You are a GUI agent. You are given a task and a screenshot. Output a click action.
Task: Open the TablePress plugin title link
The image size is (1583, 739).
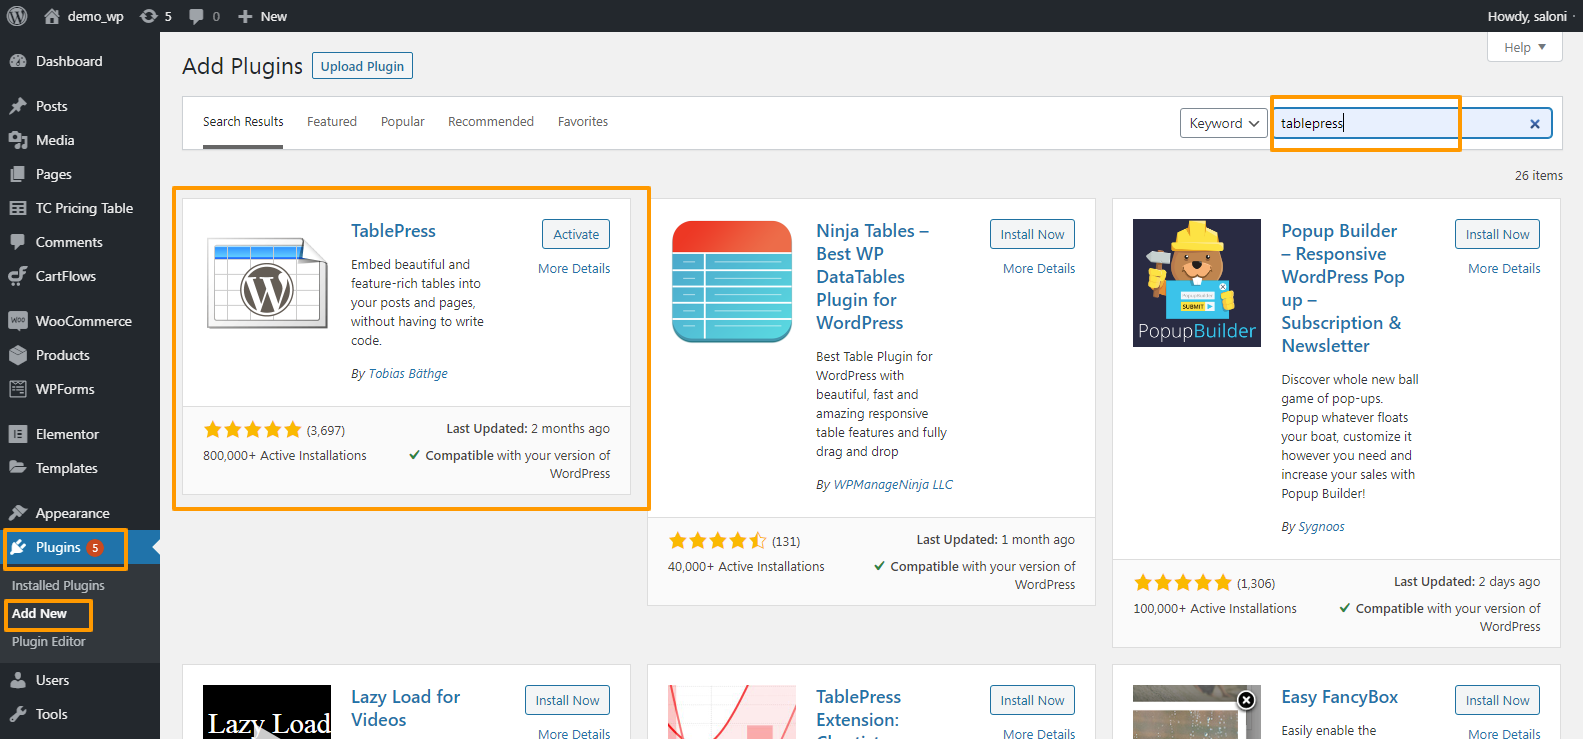[x=393, y=231]
